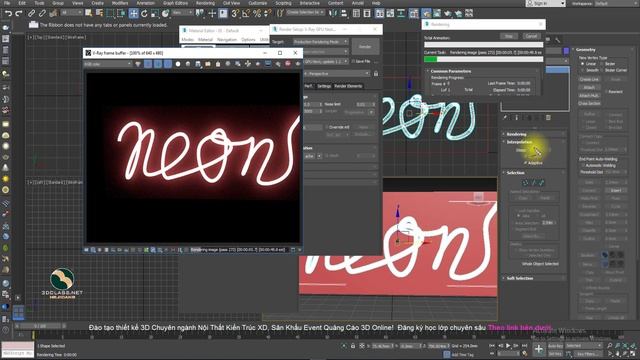Click the stop render icon in frame buffer
The width and height of the screenshot is (640, 360).
tap(288, 64)
